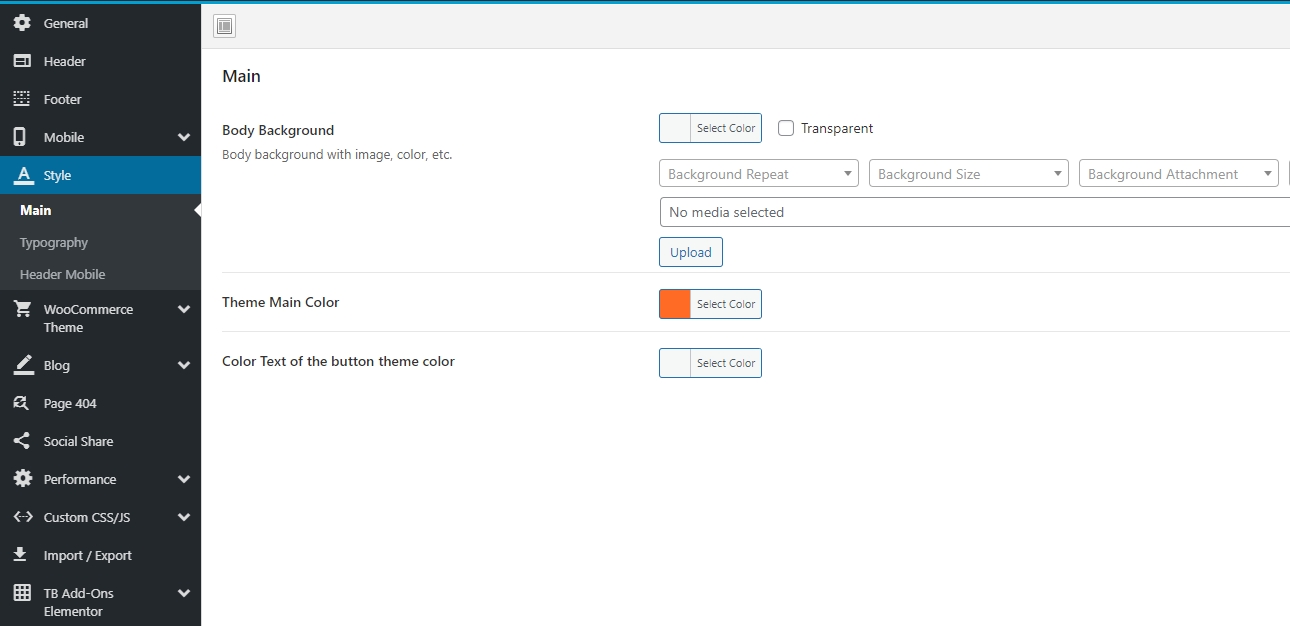
Task: Expand the Mobile menu chevron
Action: click(184, 137)
